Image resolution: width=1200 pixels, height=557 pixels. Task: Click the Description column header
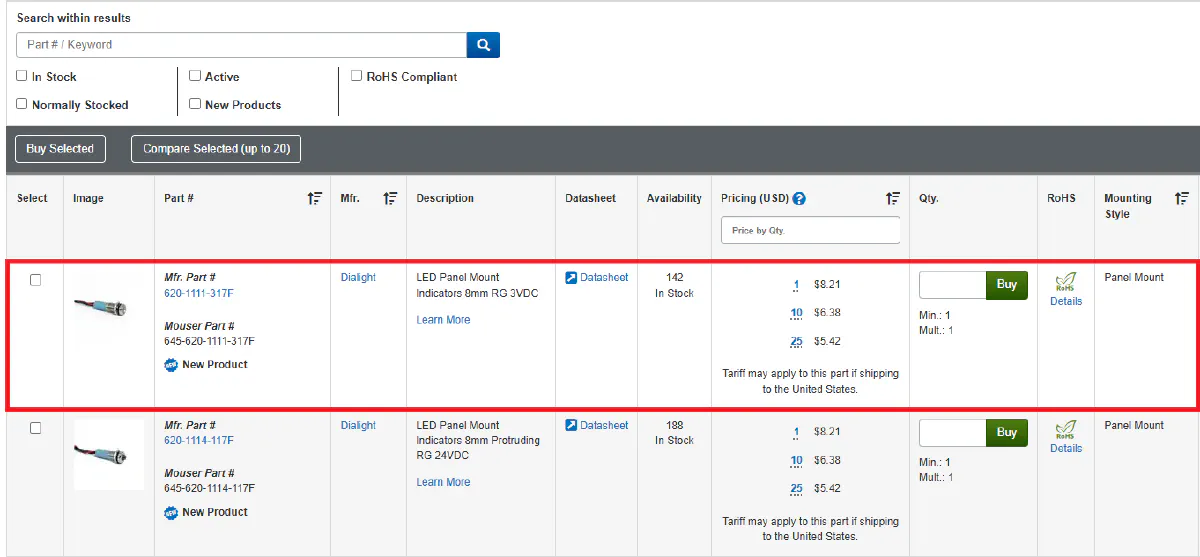point(445,198)
